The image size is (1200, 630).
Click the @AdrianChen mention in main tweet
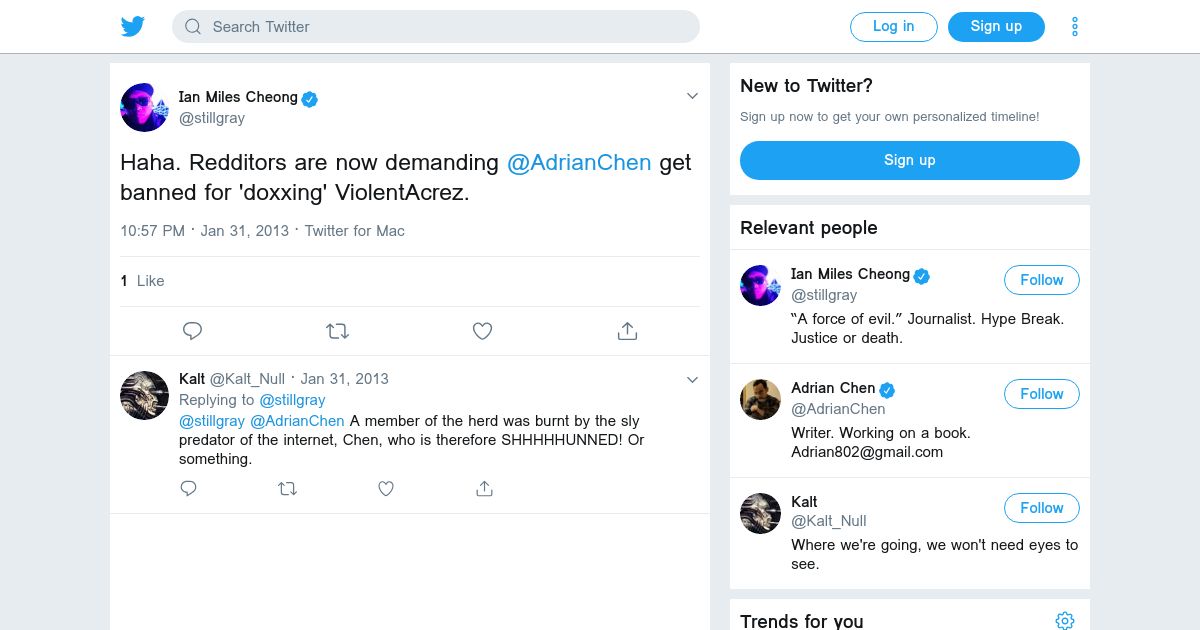(x=579, y=163)
